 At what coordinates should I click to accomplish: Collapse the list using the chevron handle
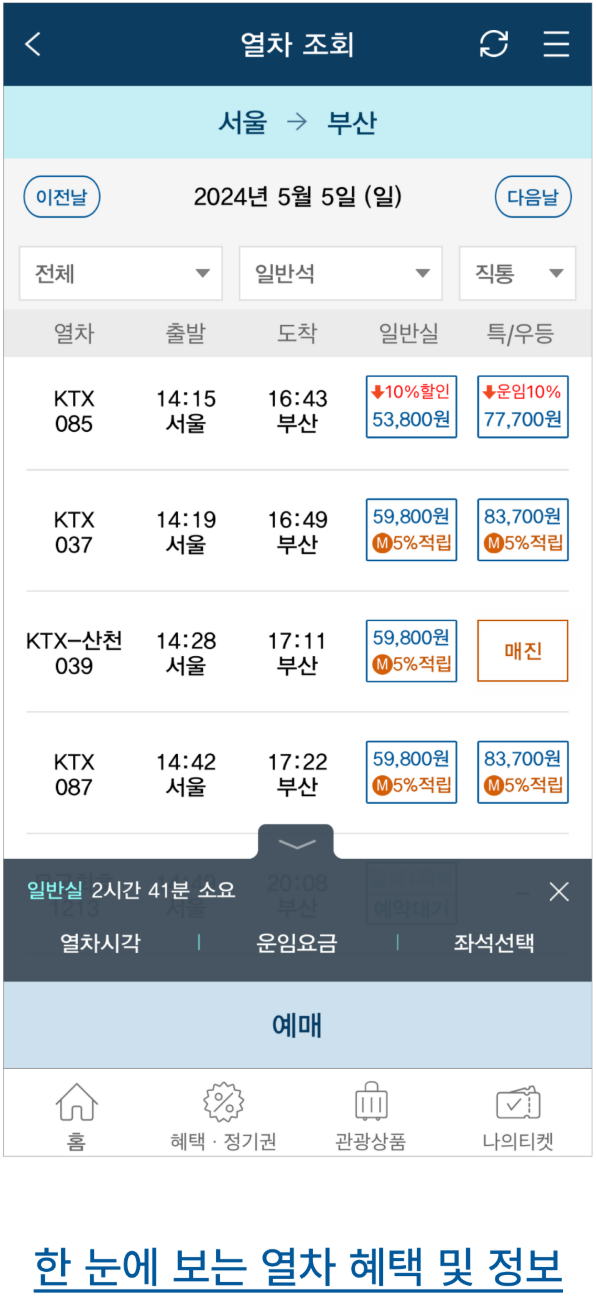click(x=296, y=843)
